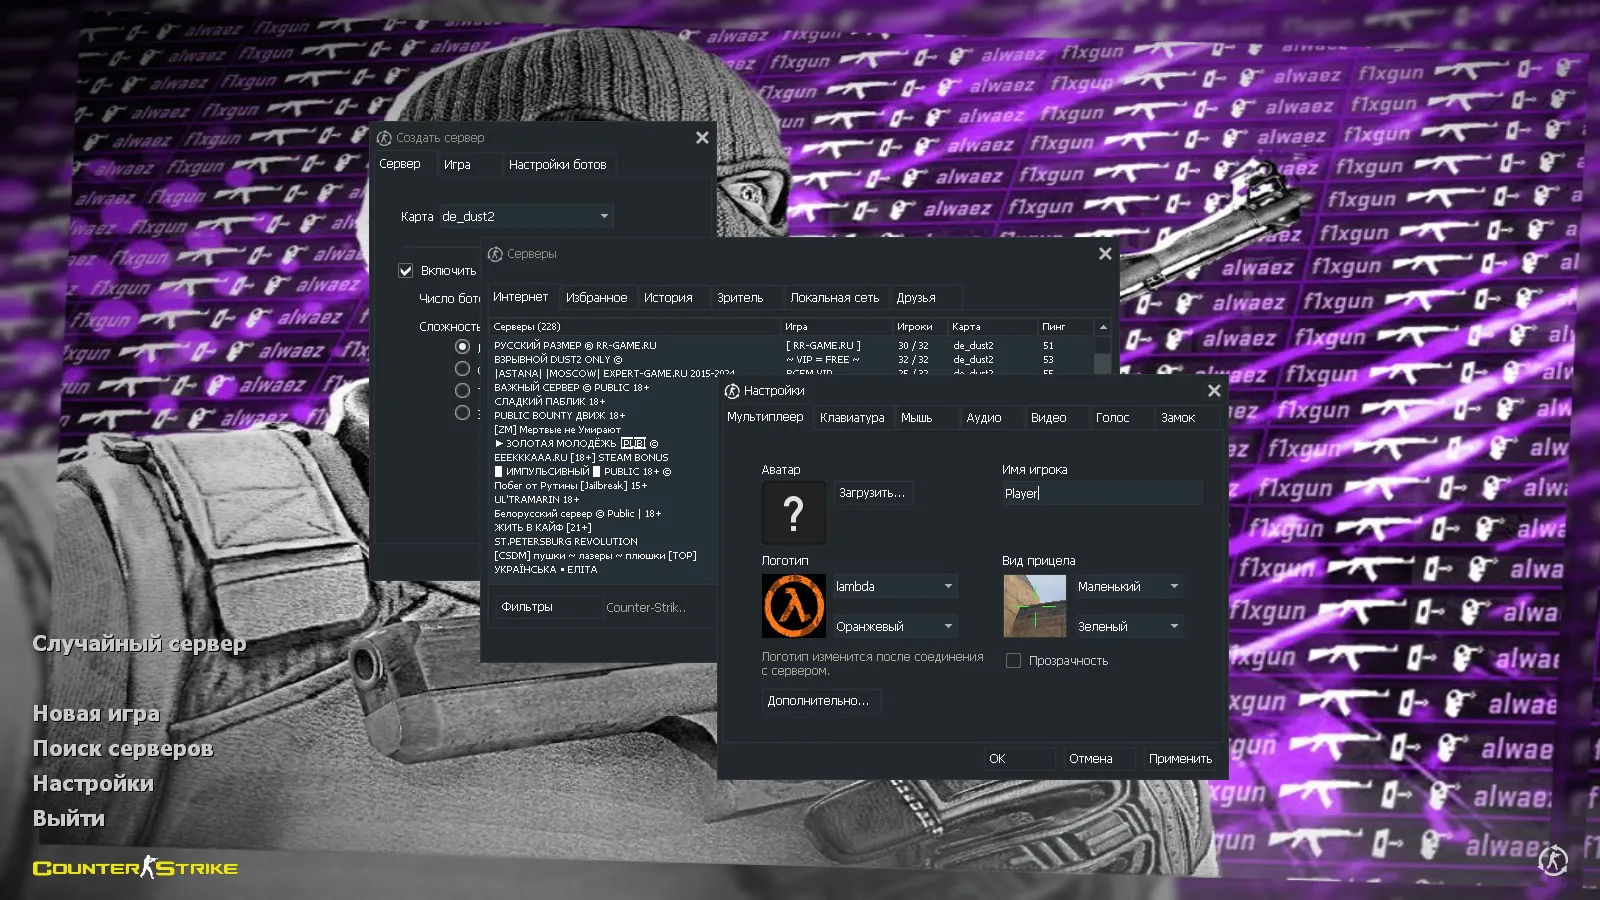Click the Player name input field
The height and width of the screenshot is (900, 1600).
click(1100, 492)
